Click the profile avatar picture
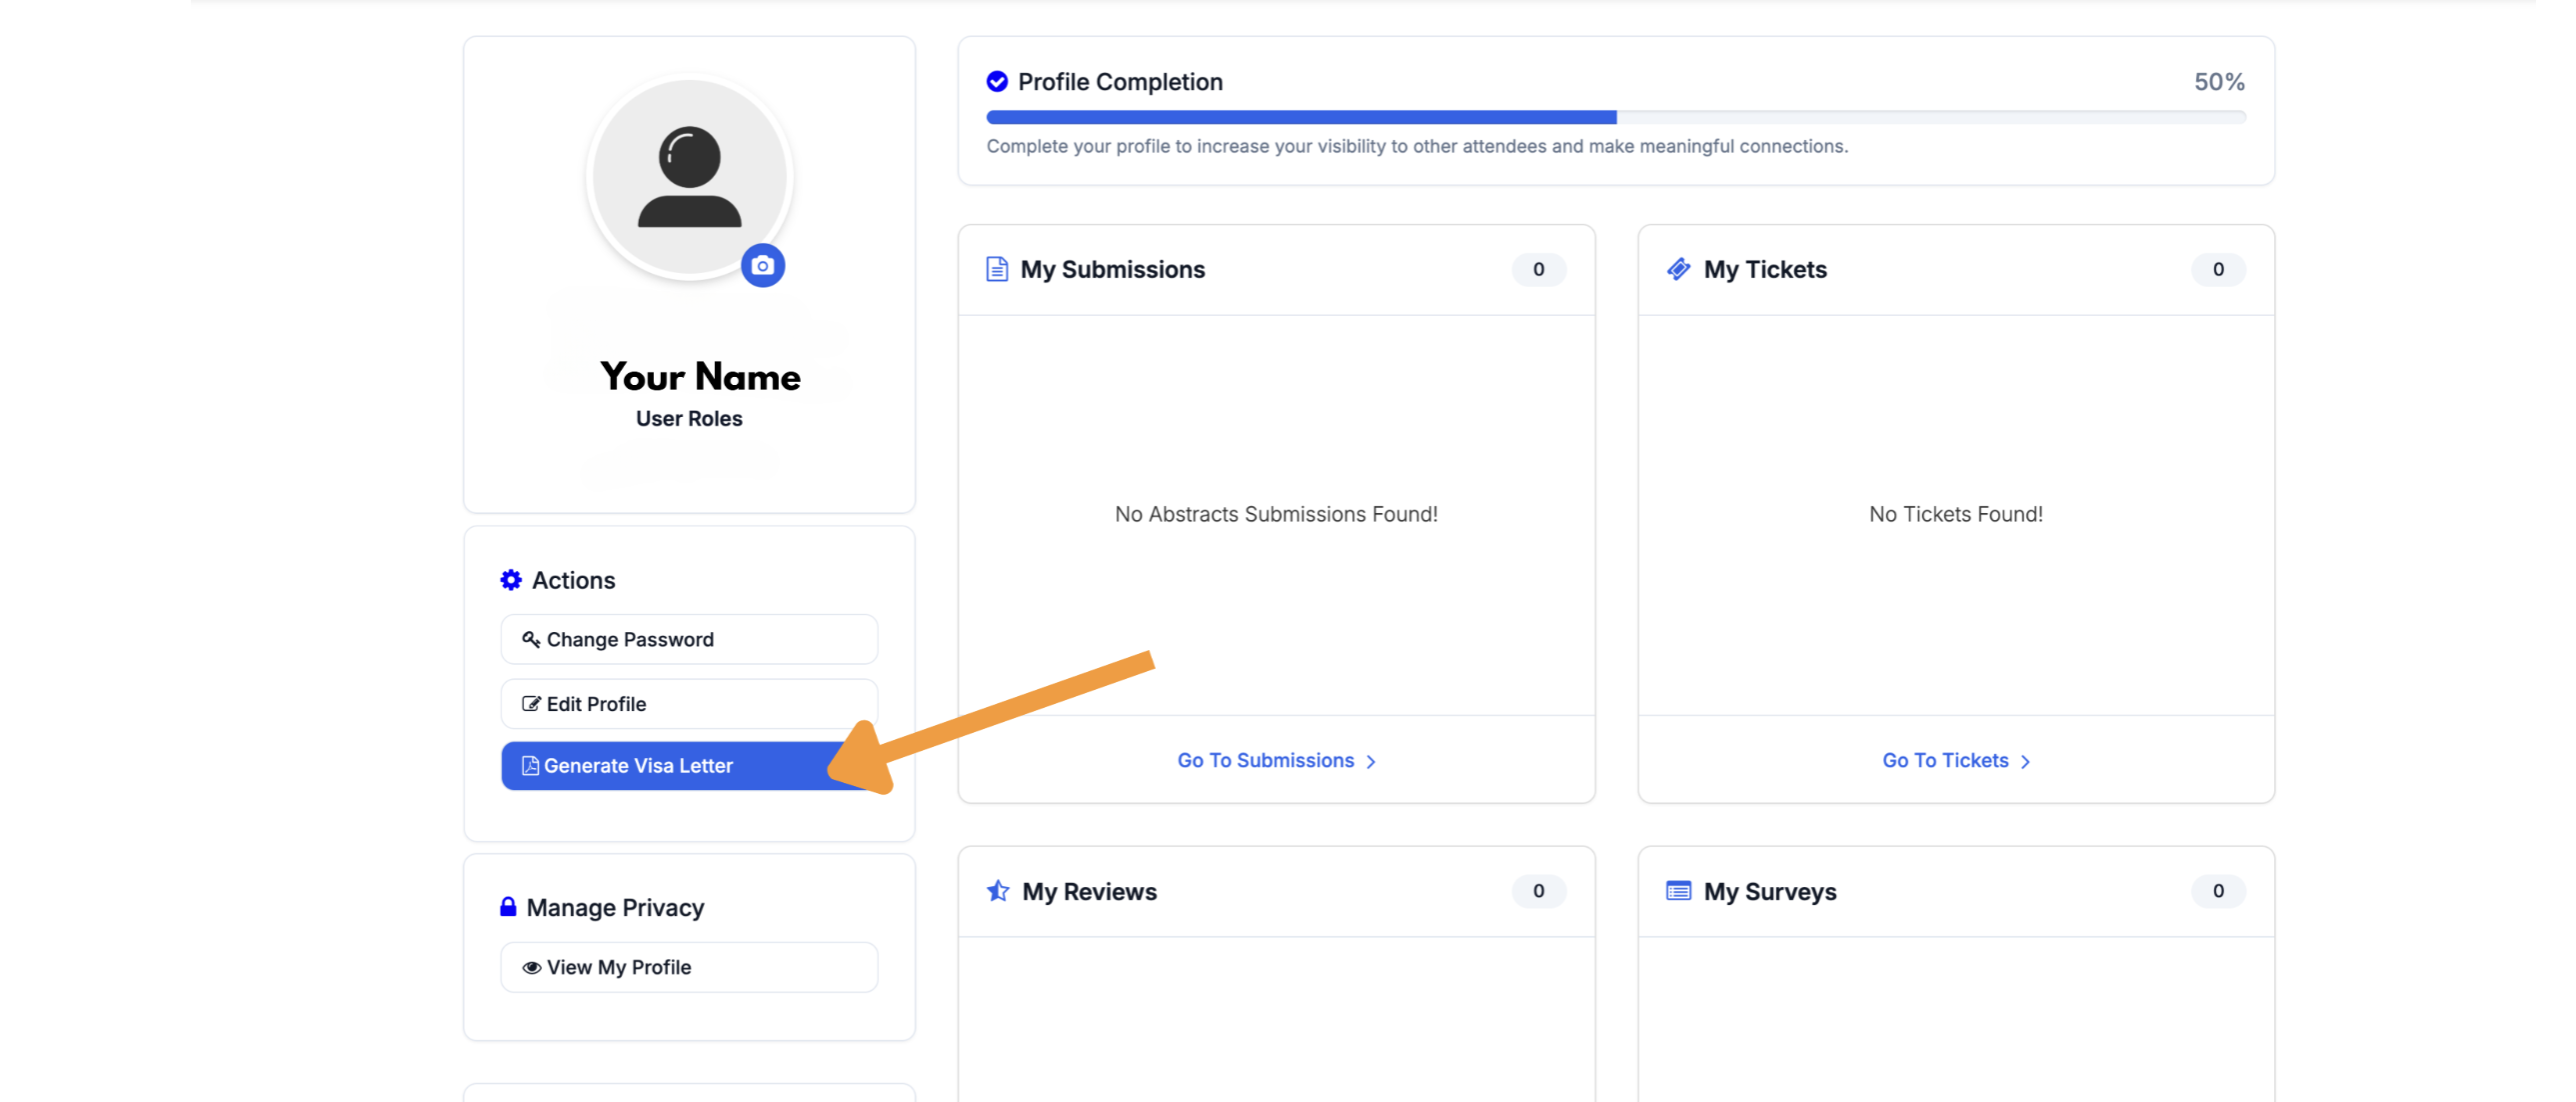The height and width of the screenshot is (1102, 2576). (x=689, y=177)
